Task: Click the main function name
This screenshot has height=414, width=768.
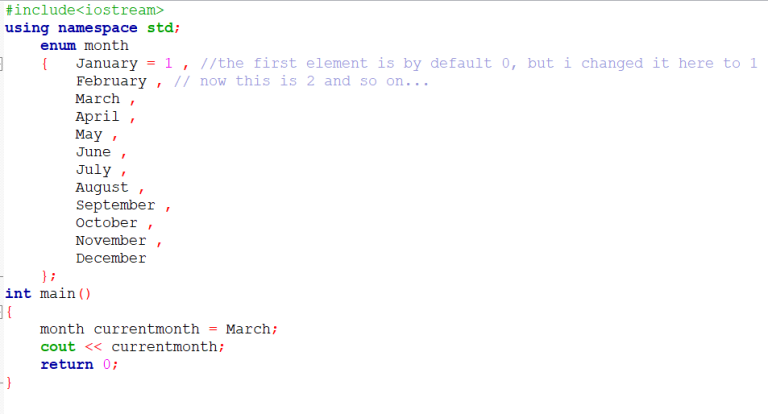Action: [57, 293]
